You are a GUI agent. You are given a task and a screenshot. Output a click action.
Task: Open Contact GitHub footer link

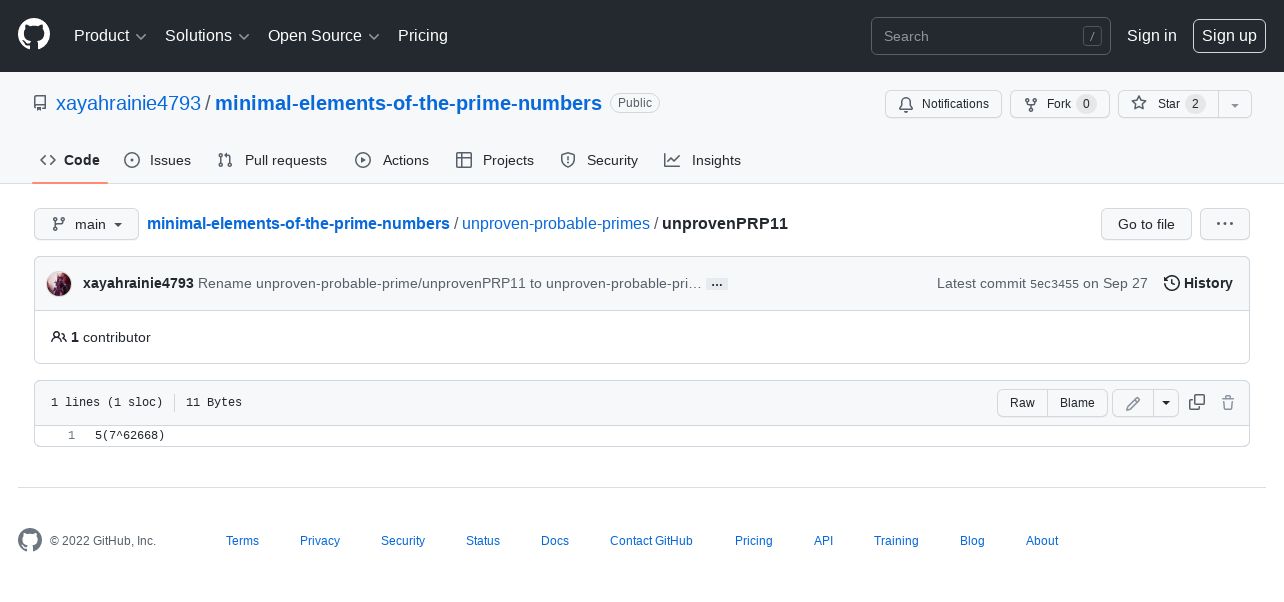pyautogui.click(x=651, y=541)
